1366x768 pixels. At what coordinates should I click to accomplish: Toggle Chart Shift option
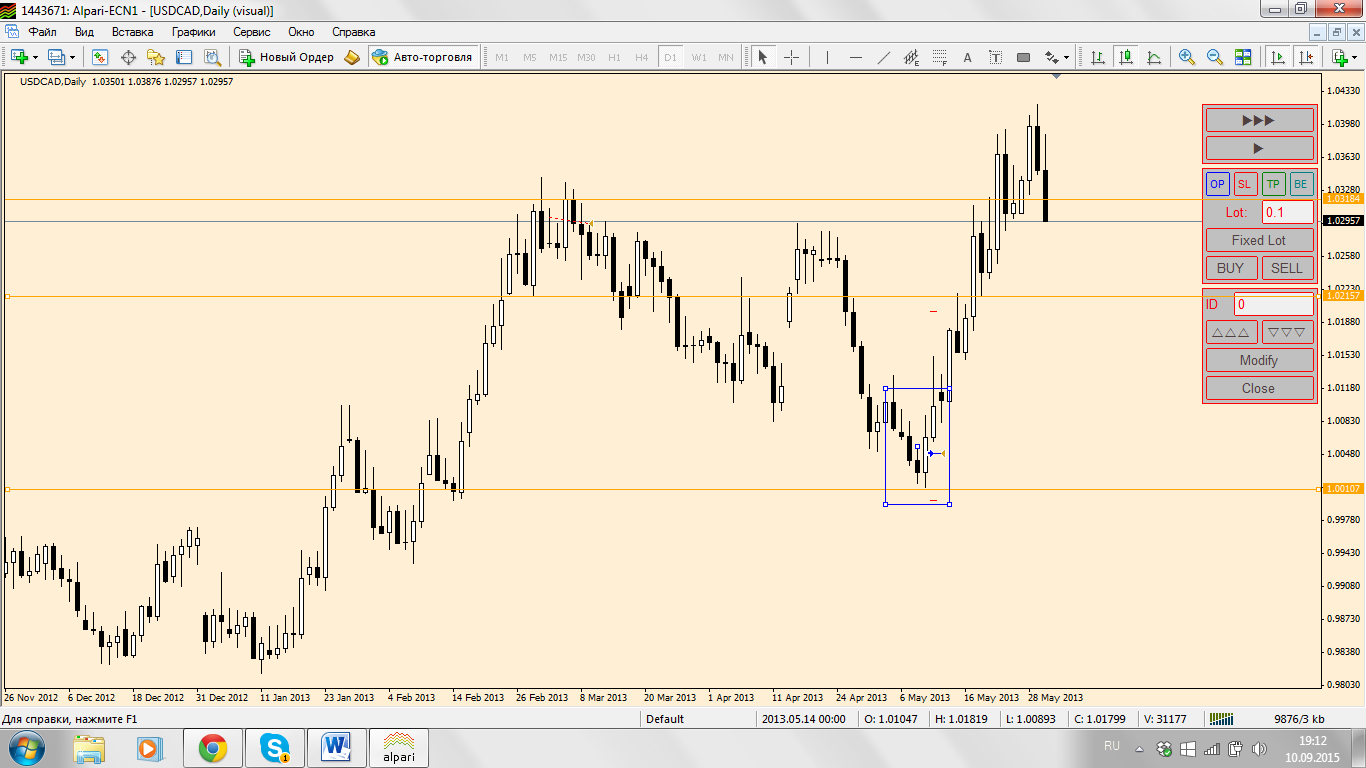[x=1305, y=57]
